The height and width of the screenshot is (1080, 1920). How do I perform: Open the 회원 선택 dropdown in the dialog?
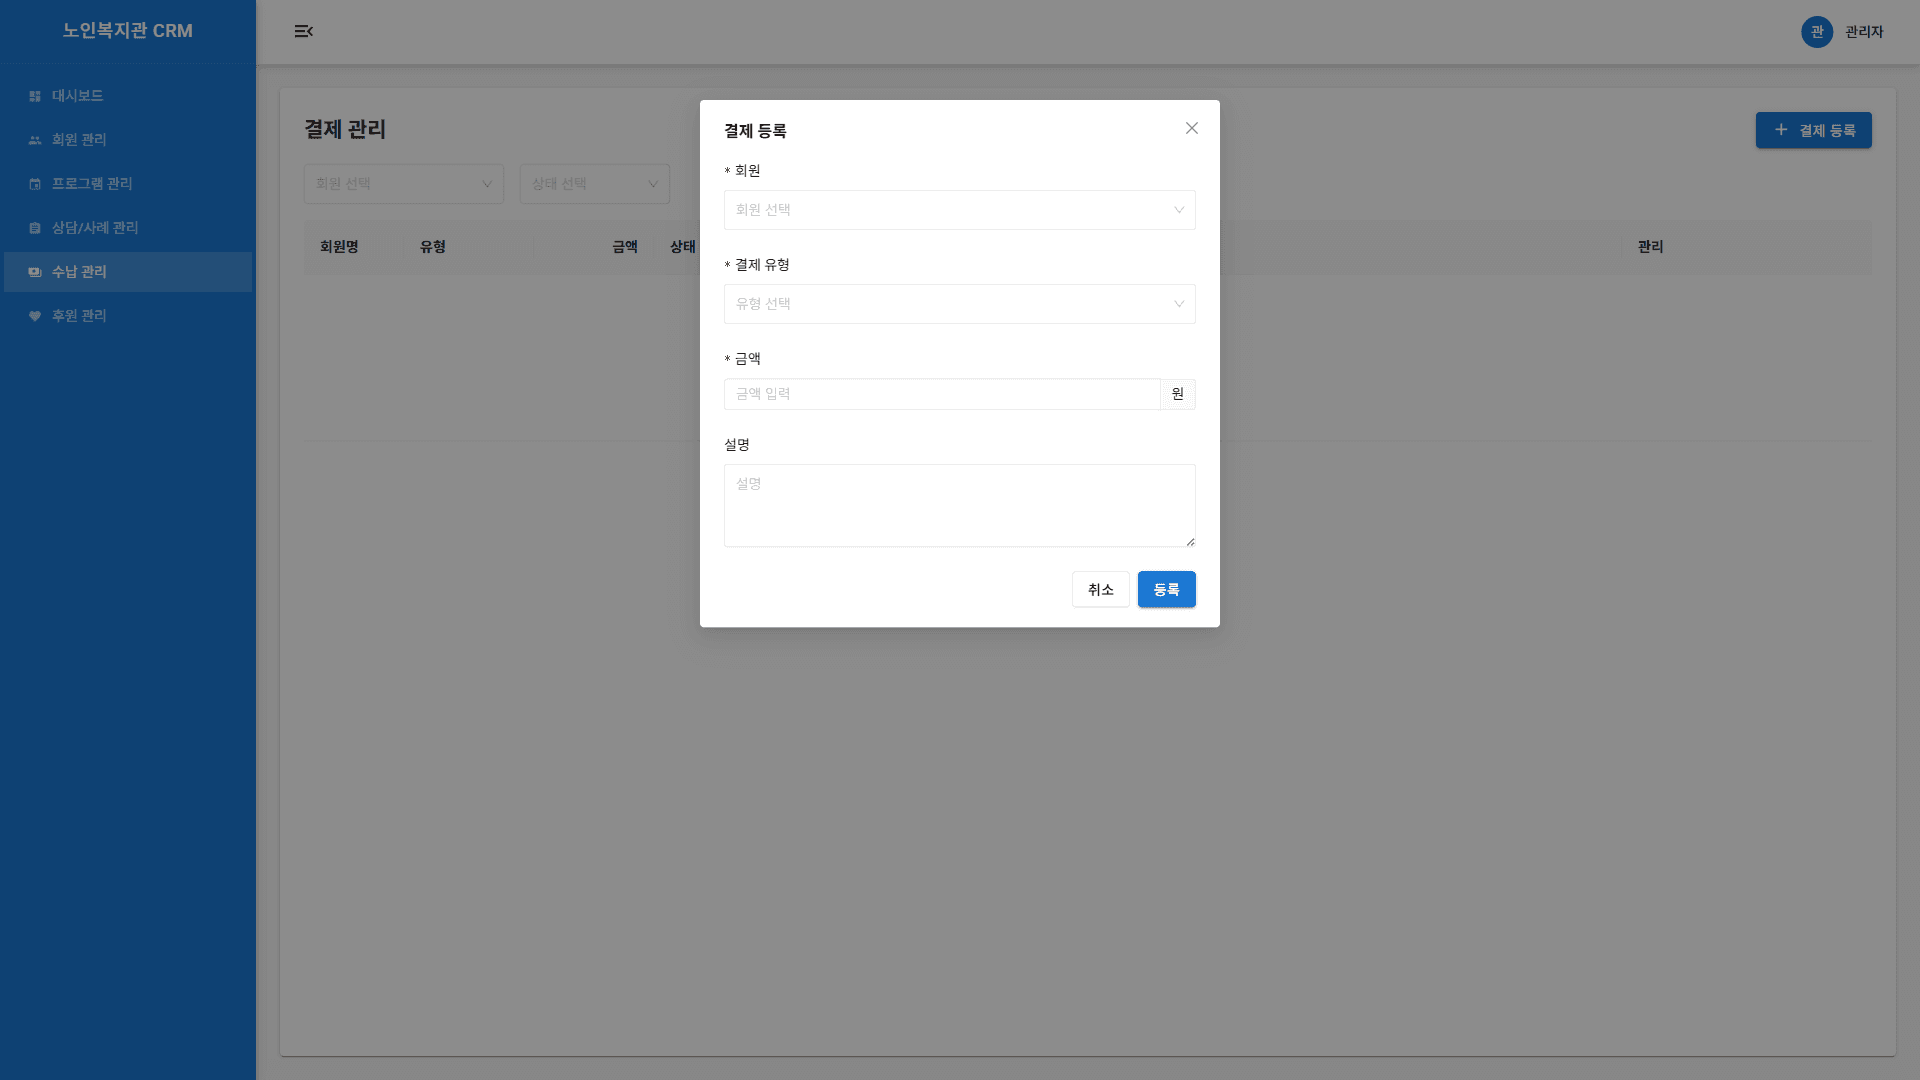(959, 210)
